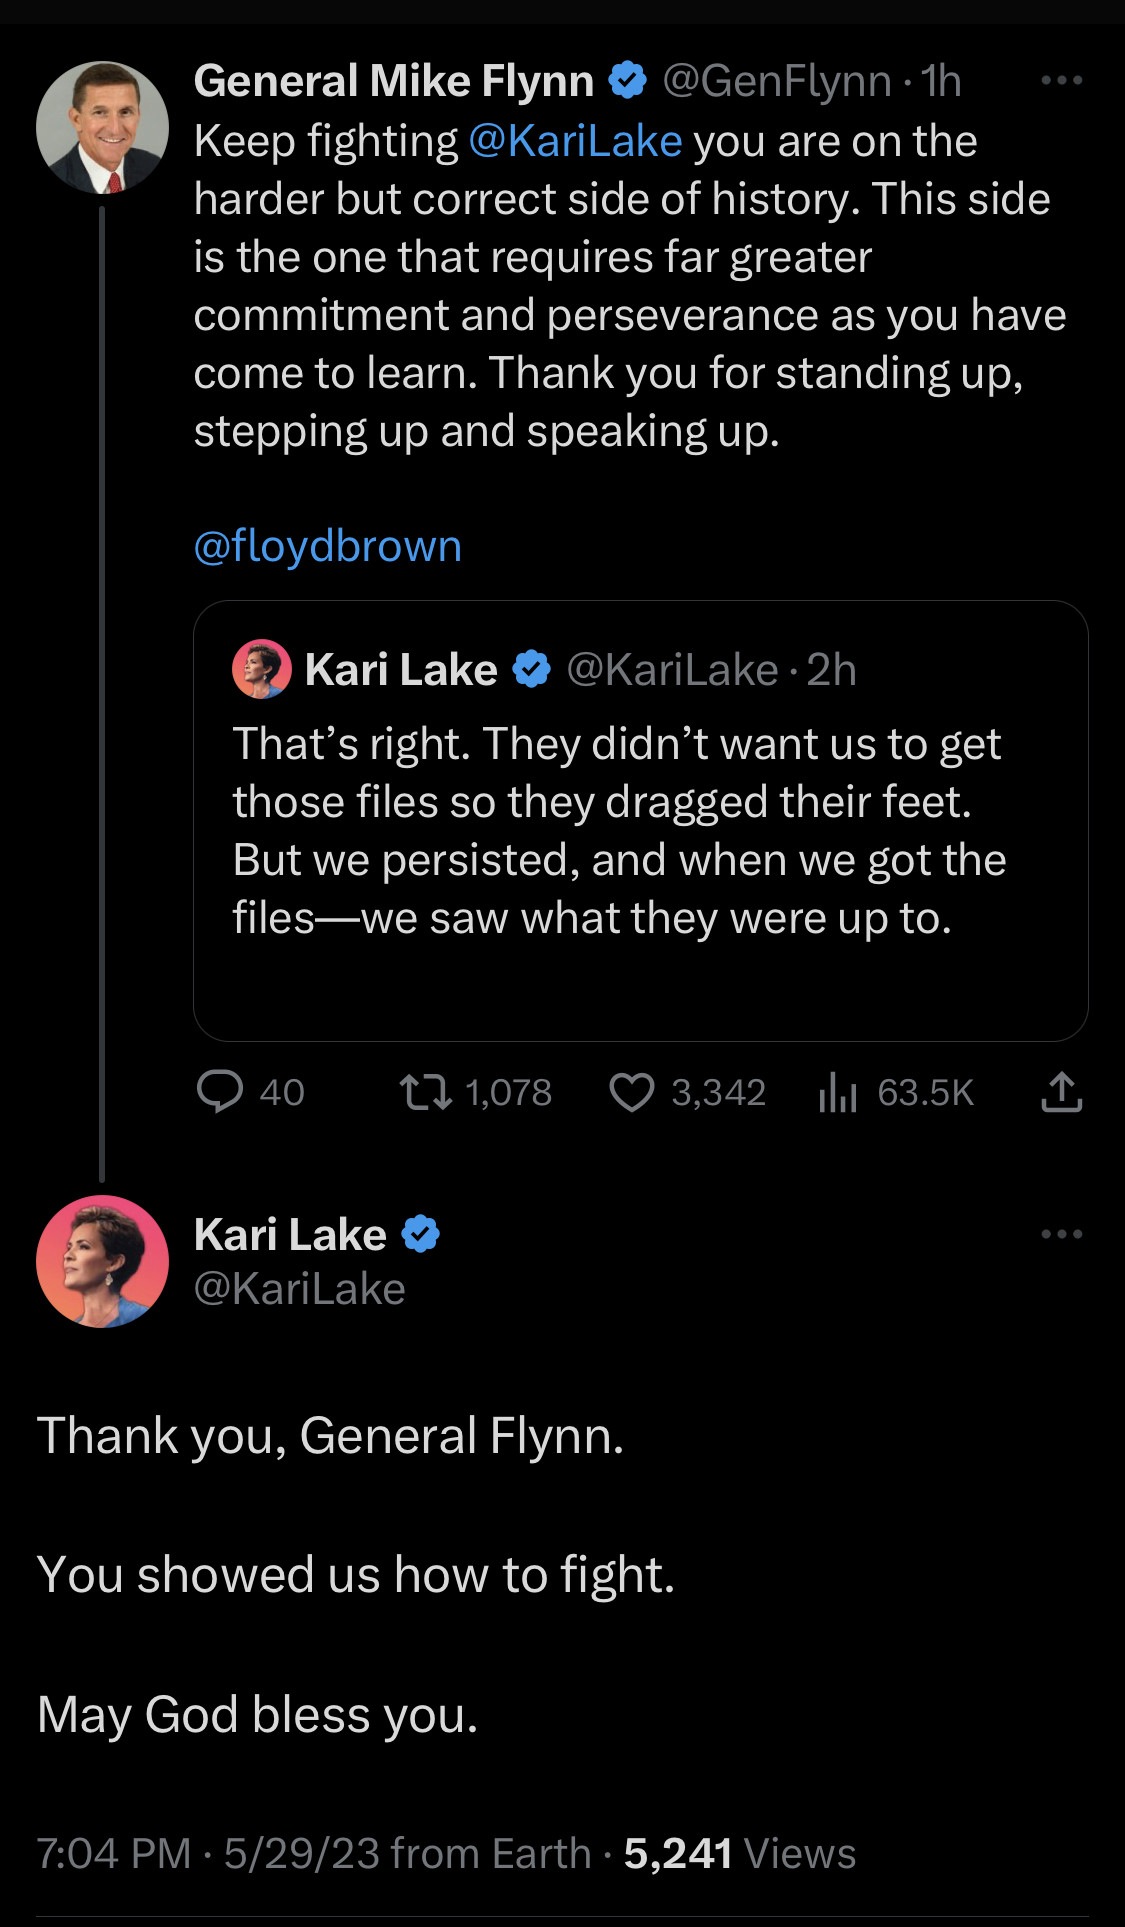Tap the share icon on Flynn's tweet
Screen dimensions: 1125x1927
[1061, 1092]
